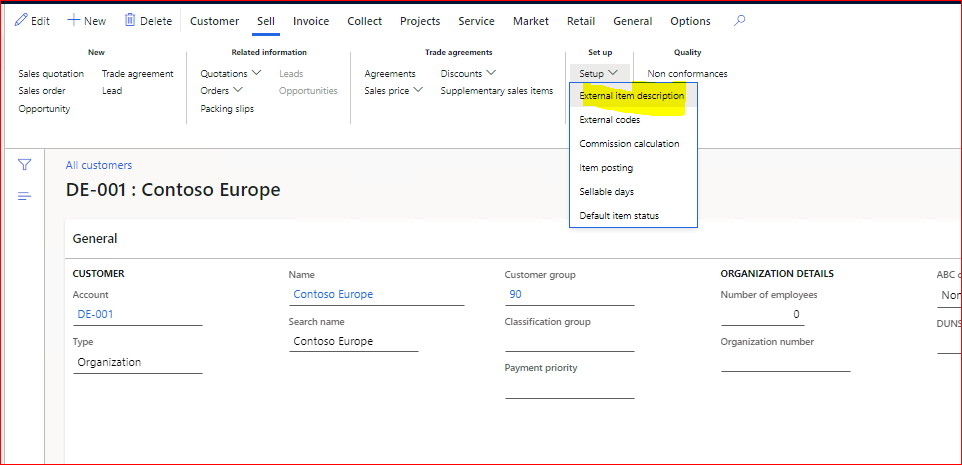Viewport: 962px width, 465px height.
Task: Switch to the Invoice tab
Action: (x=311, y=21)
